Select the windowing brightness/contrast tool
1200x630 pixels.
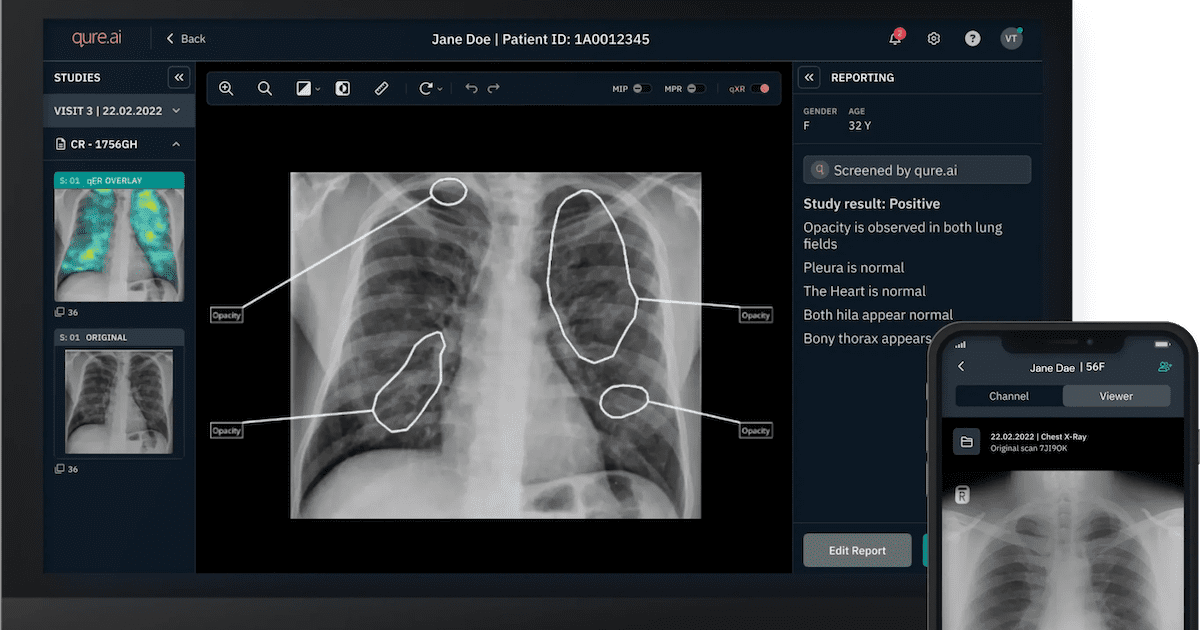click(303, 88)
